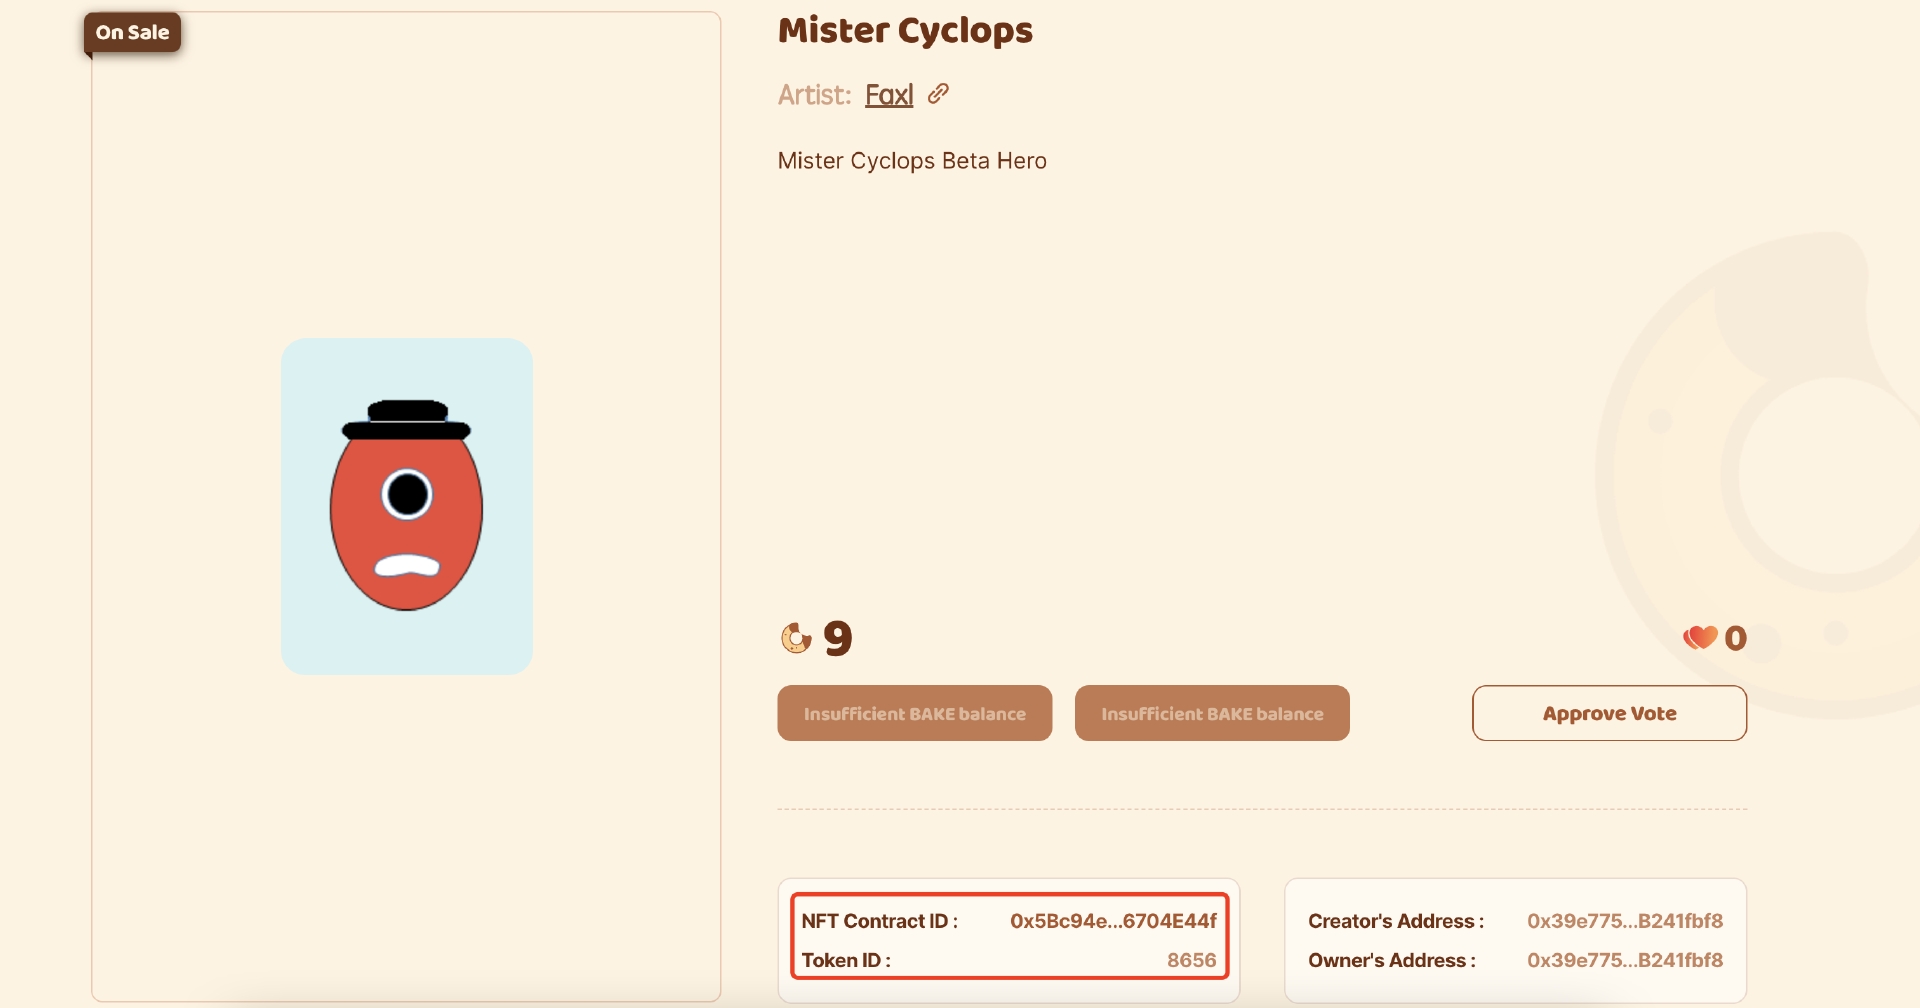
Task: Open the Owner's Address 0x39e775 link
Action: (1625, 960)
